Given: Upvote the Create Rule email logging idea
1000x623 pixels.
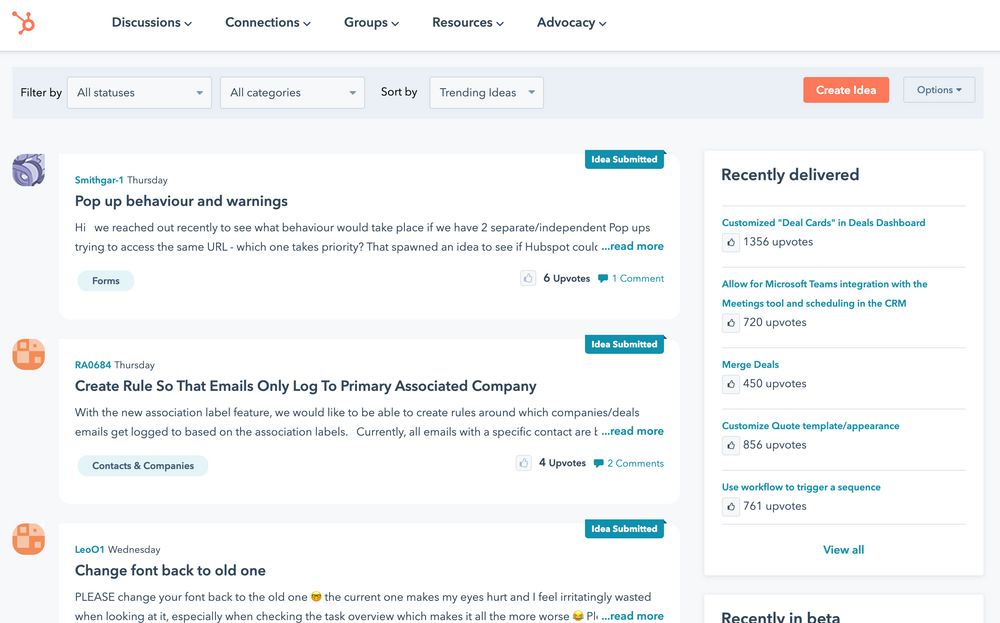Looking at the screenshot, I should coord(523,463).
